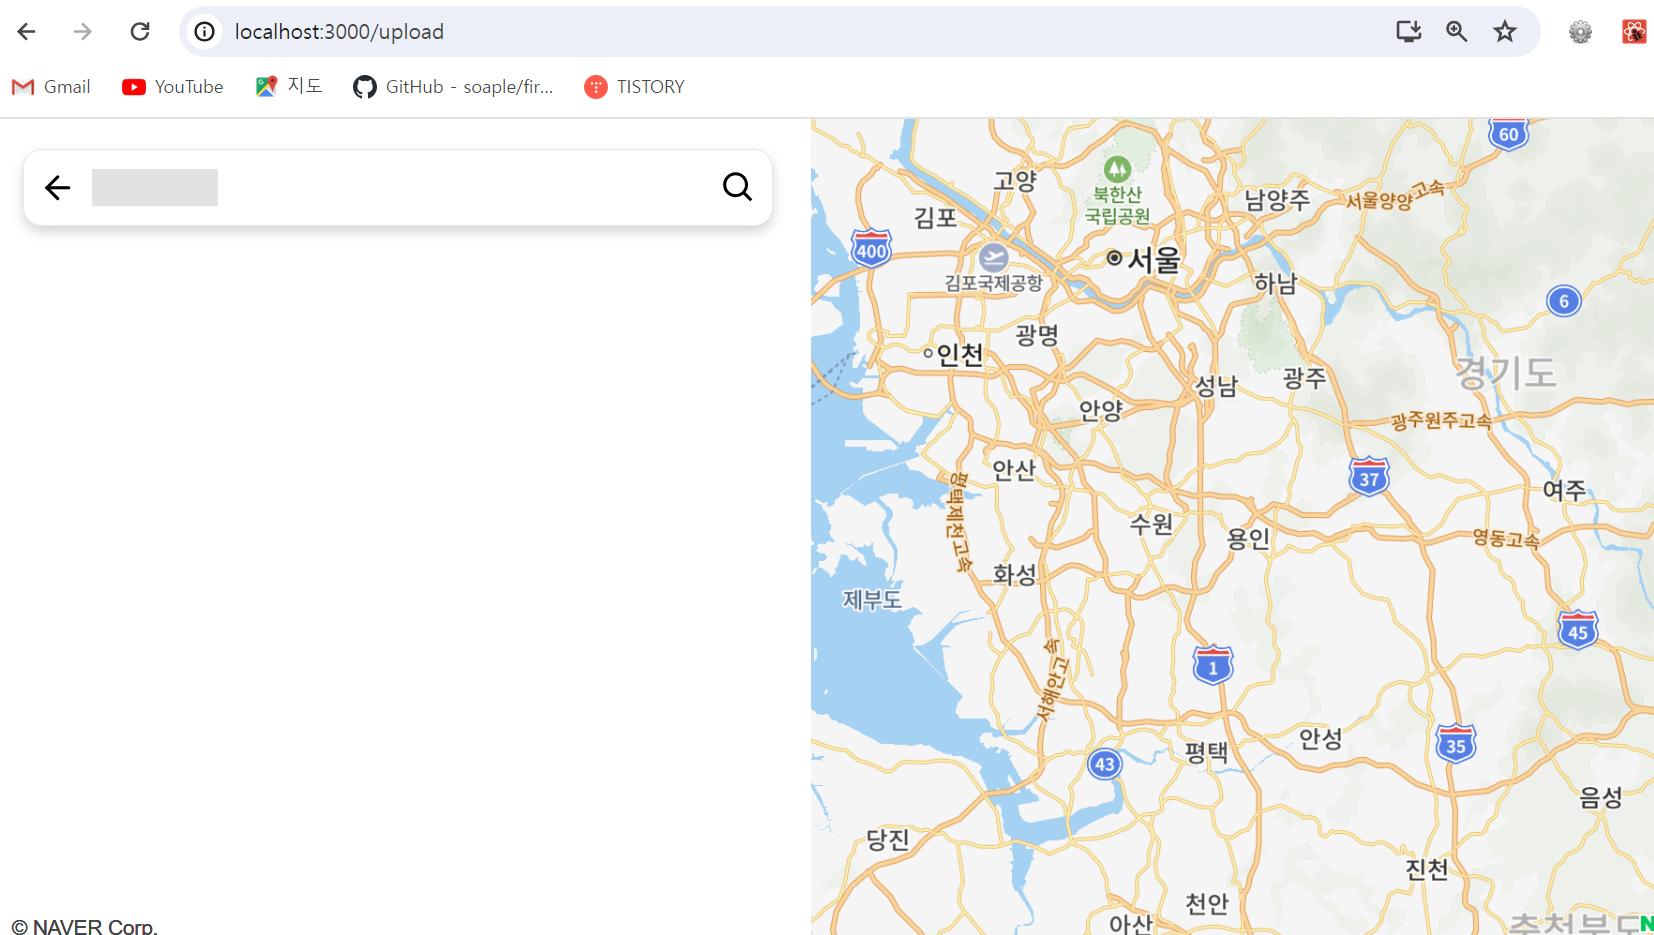View site information icon in address bar
The width and height of the screenshot is (1654, 935).
205,32
